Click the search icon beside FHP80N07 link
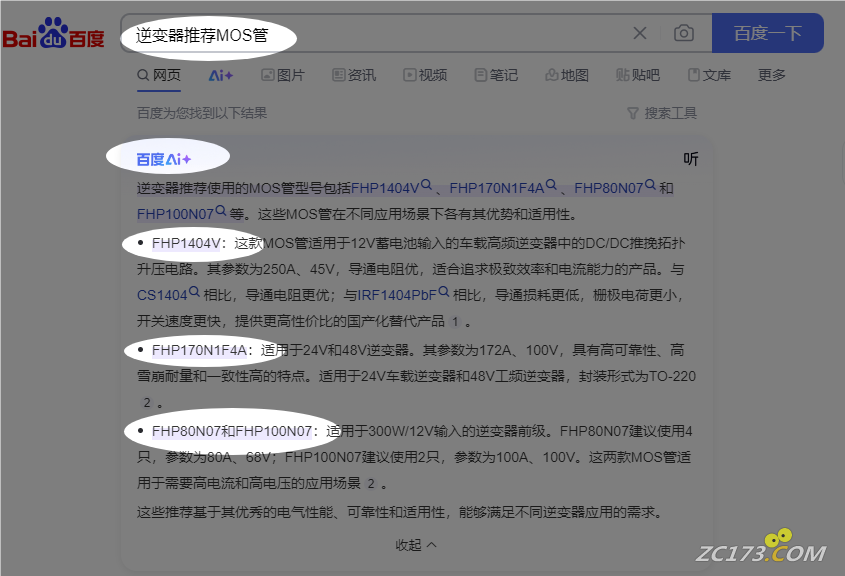This screenshot has height=576, width=845. pos(650,185)
